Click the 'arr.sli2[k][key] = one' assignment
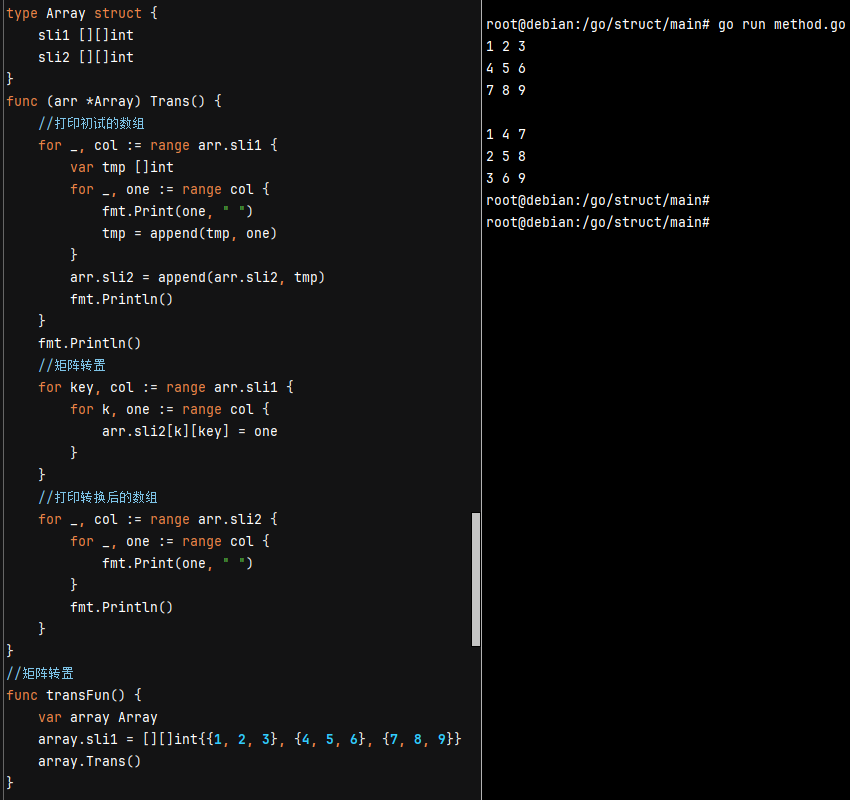Viewport: 850px width, 800px height. [189, 431]
